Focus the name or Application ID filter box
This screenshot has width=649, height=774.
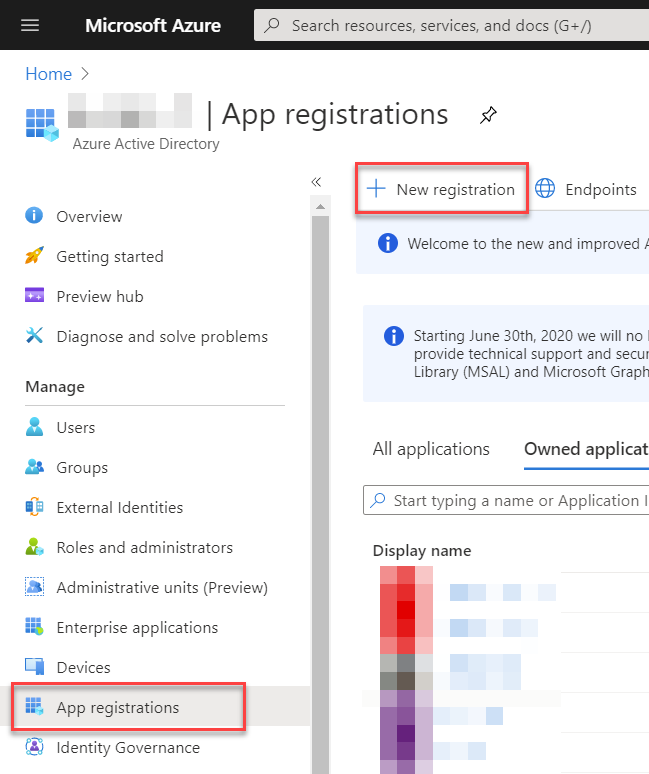506,500
